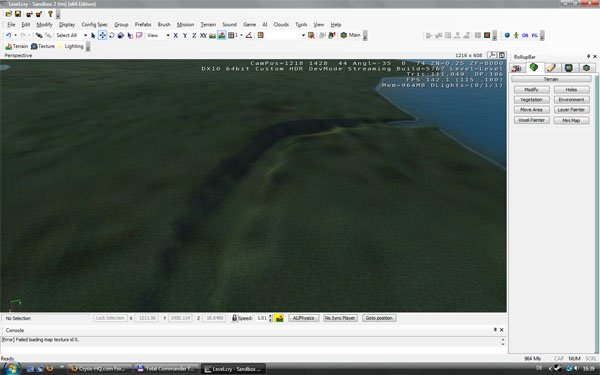Screen dimensions: 600x375
Task: Open the Select All filter dropdown
Action: pyautogui.click(x=71, y=35)
